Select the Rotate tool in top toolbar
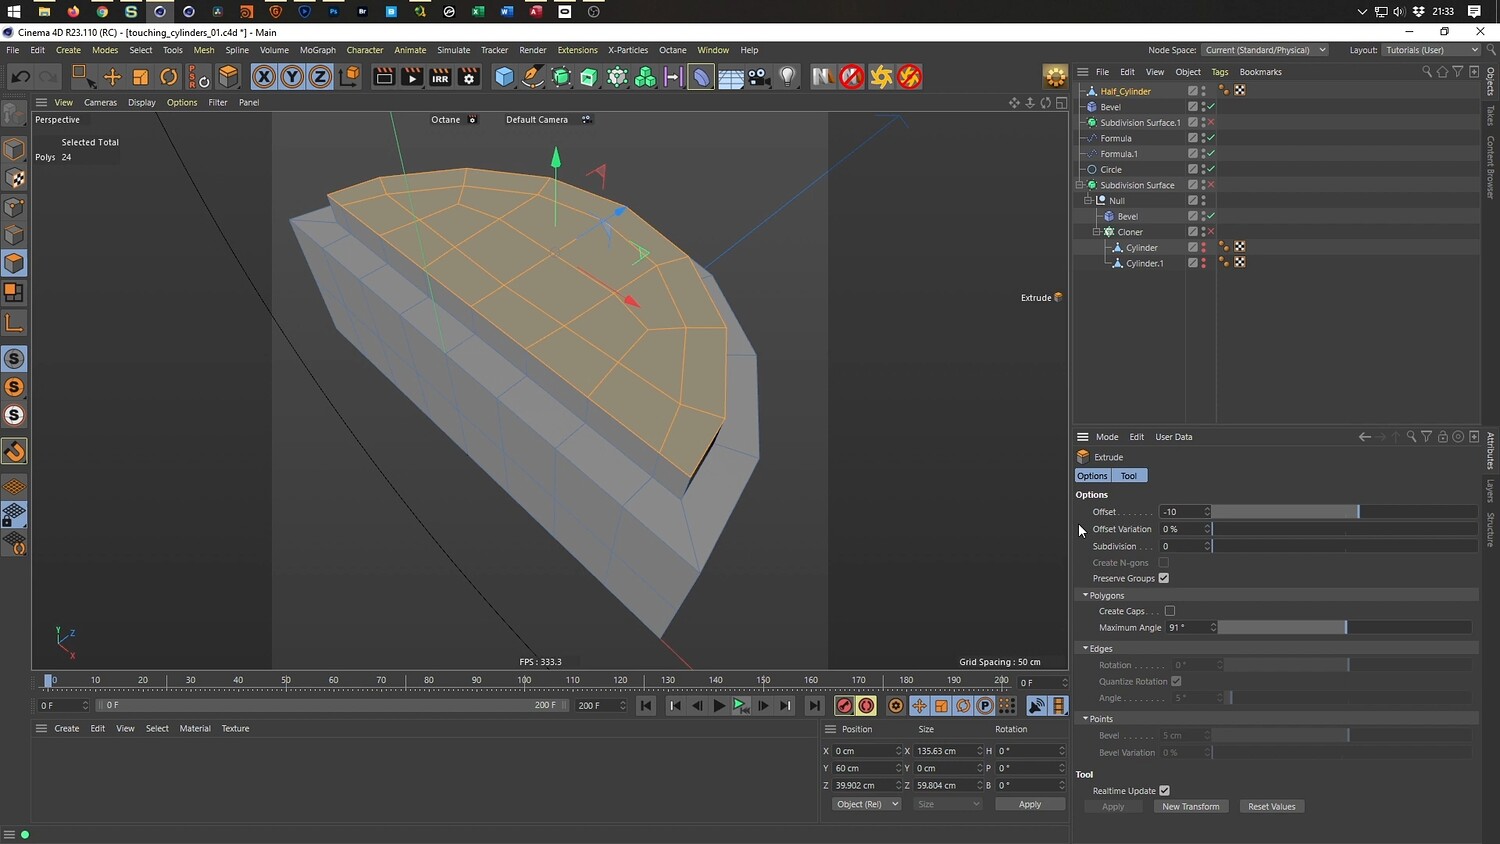 (169, 77)
